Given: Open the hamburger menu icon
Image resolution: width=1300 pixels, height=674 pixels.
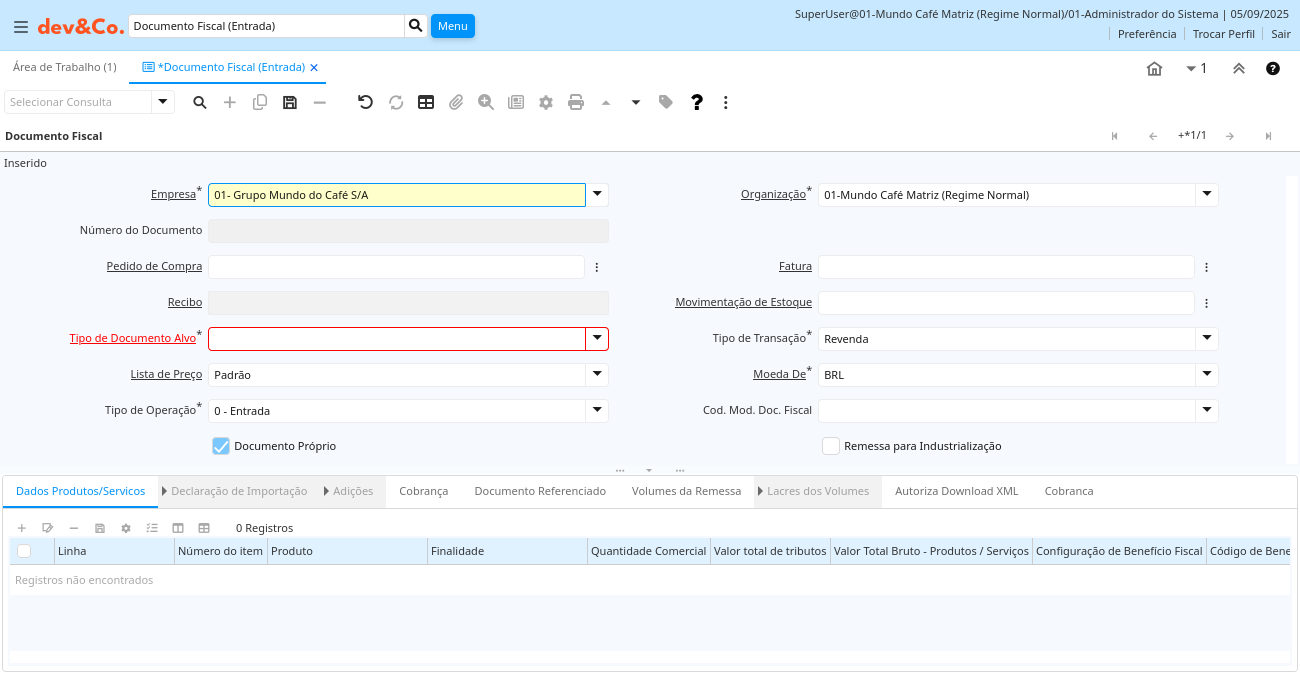Looking at the screenshot, I should click(21, 27).
